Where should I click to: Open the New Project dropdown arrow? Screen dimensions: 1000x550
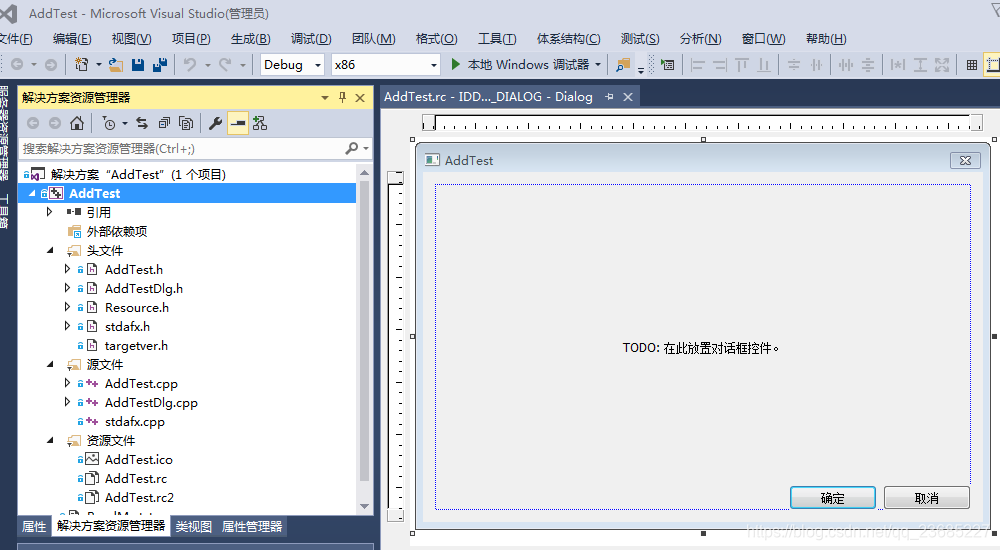point(98,64)
